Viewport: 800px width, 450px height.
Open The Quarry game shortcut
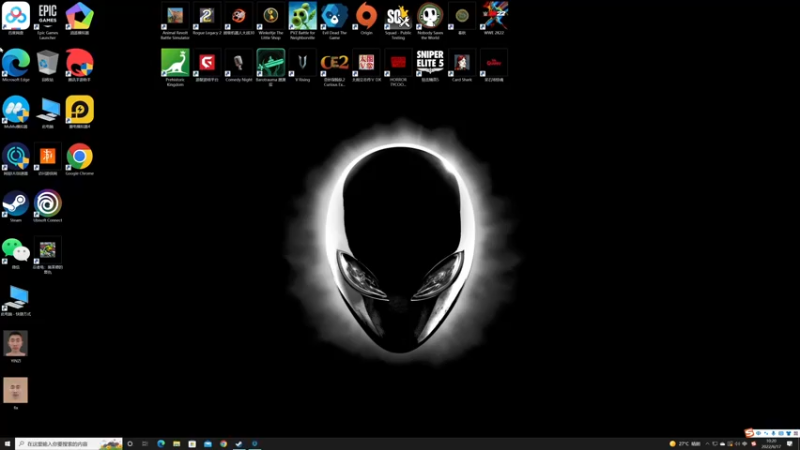(x=494, y=65)
